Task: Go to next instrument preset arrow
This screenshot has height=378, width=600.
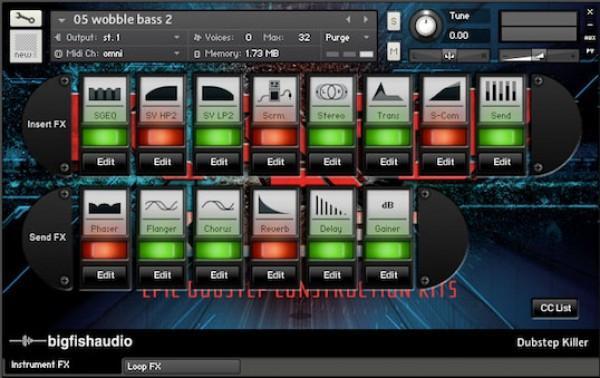Action: 366,20
